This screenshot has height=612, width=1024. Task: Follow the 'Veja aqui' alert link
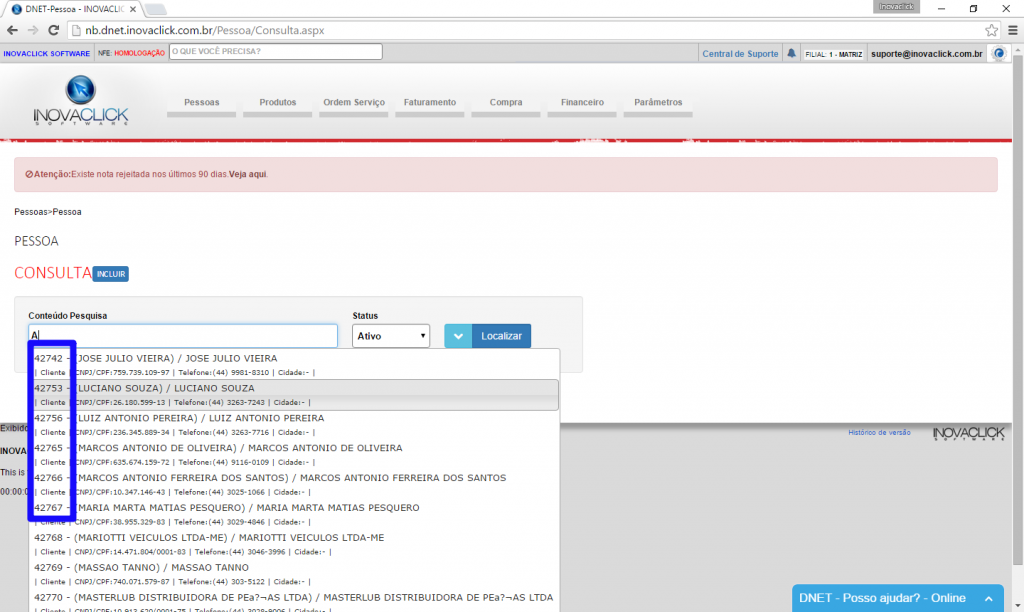(248, 174)
